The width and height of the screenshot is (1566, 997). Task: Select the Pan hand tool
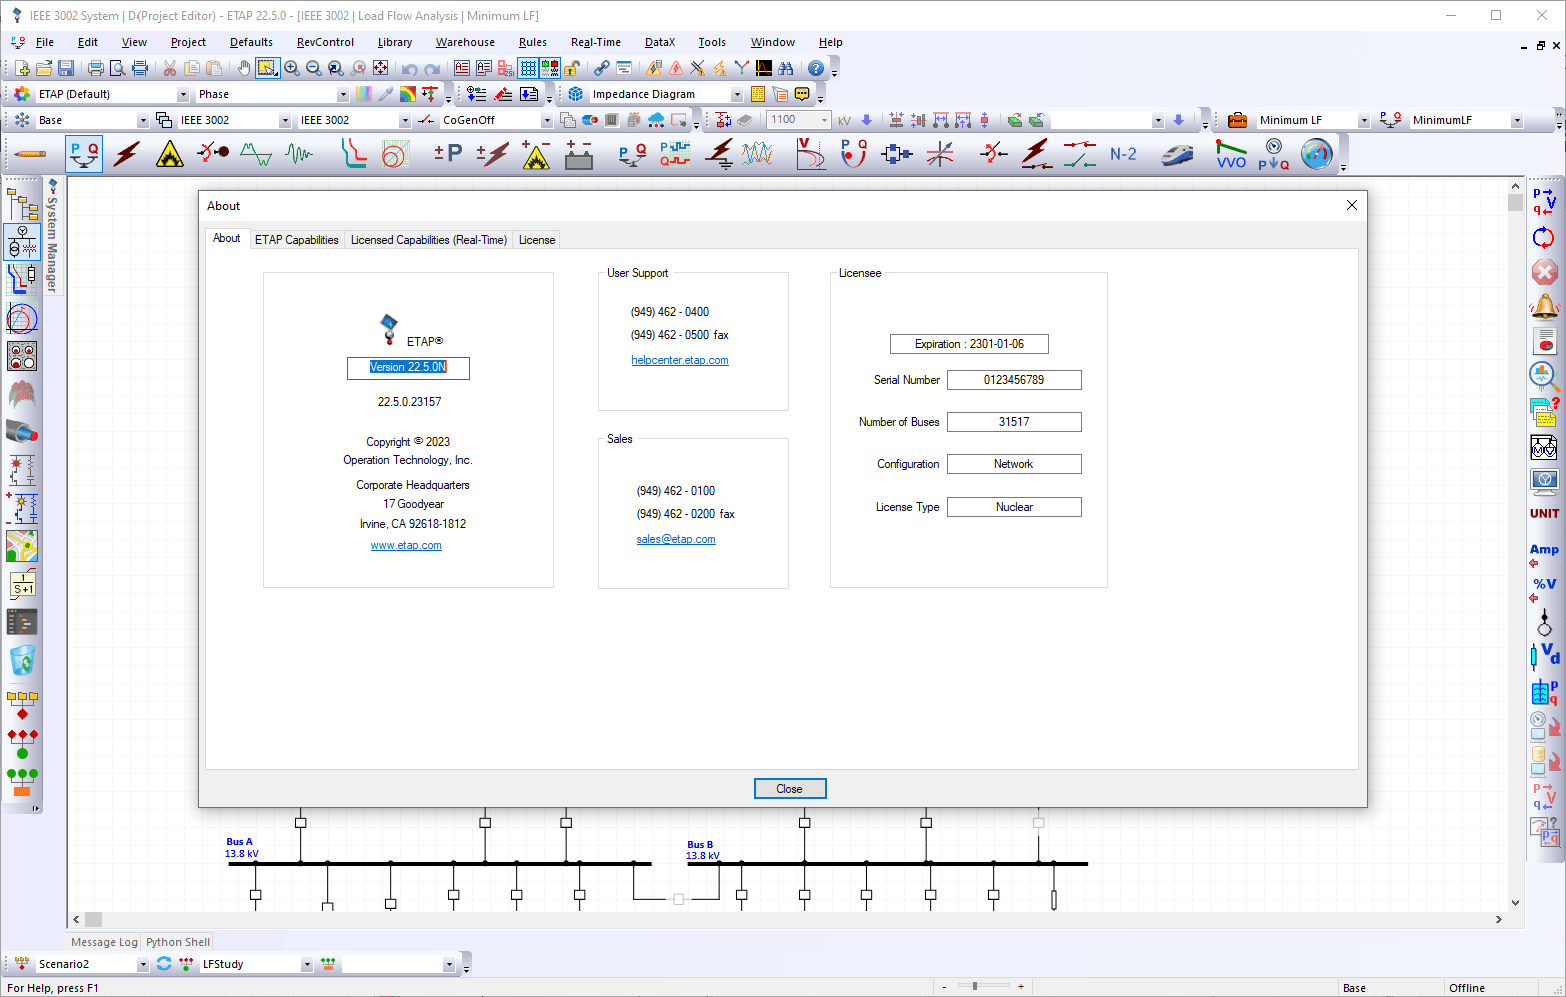tap(244, 68)
